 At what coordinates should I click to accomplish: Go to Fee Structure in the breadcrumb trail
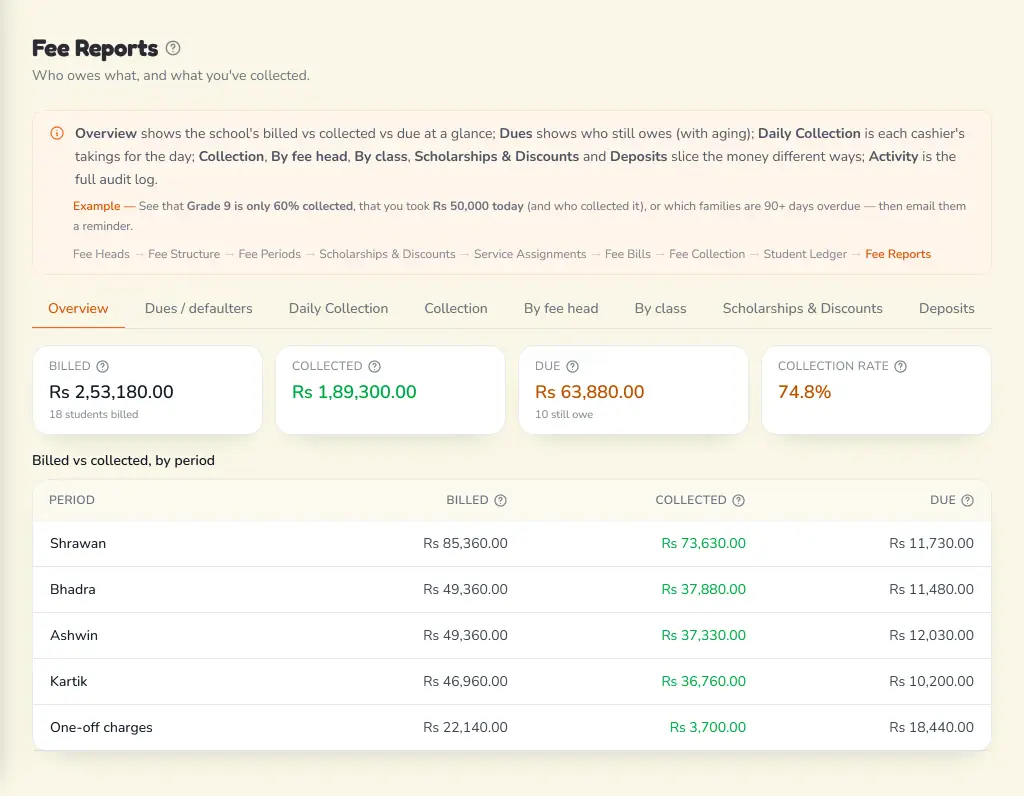184,254
